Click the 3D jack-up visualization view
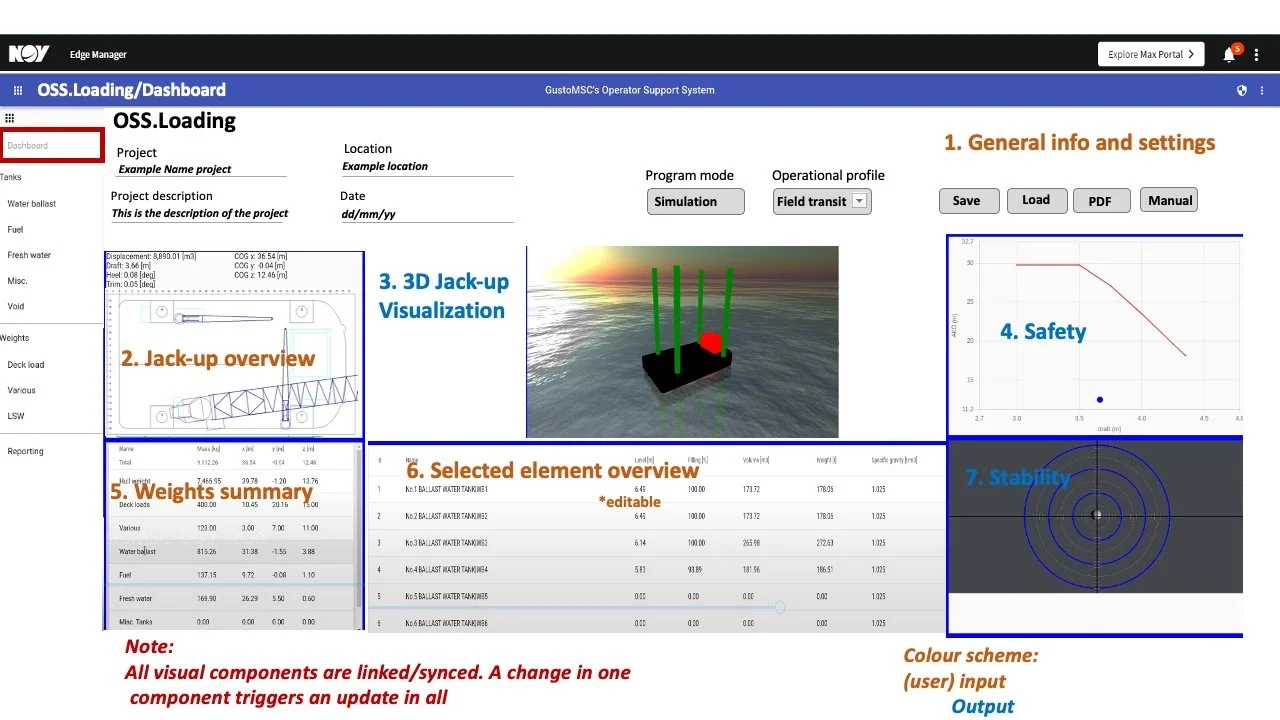Viewport: 1280px width, 720px height. pos(682,342)
